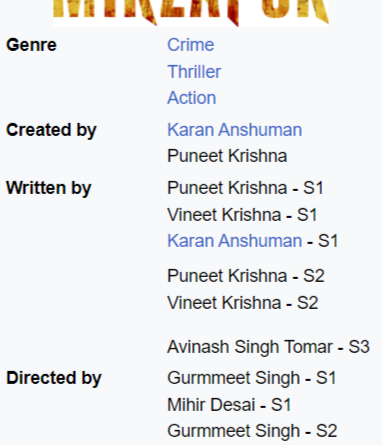Open the Thriller genre link
Screen dimensions: 382x445
click(194, 72)
